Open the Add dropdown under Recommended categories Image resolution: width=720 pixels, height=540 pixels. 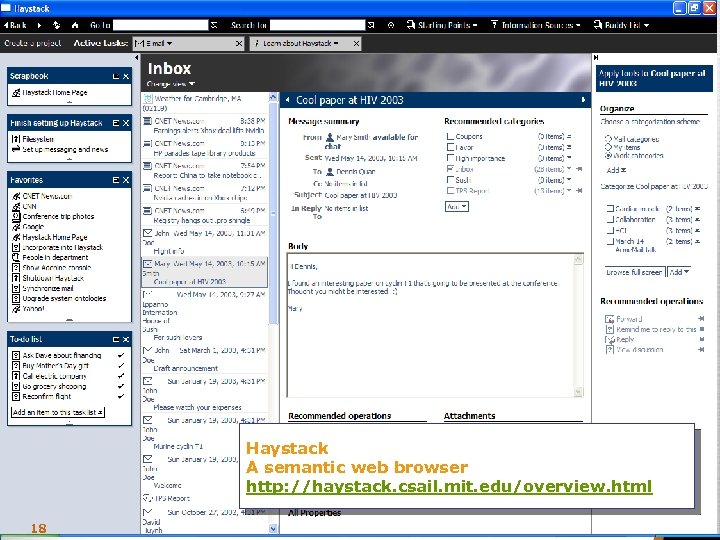point(457,207)
